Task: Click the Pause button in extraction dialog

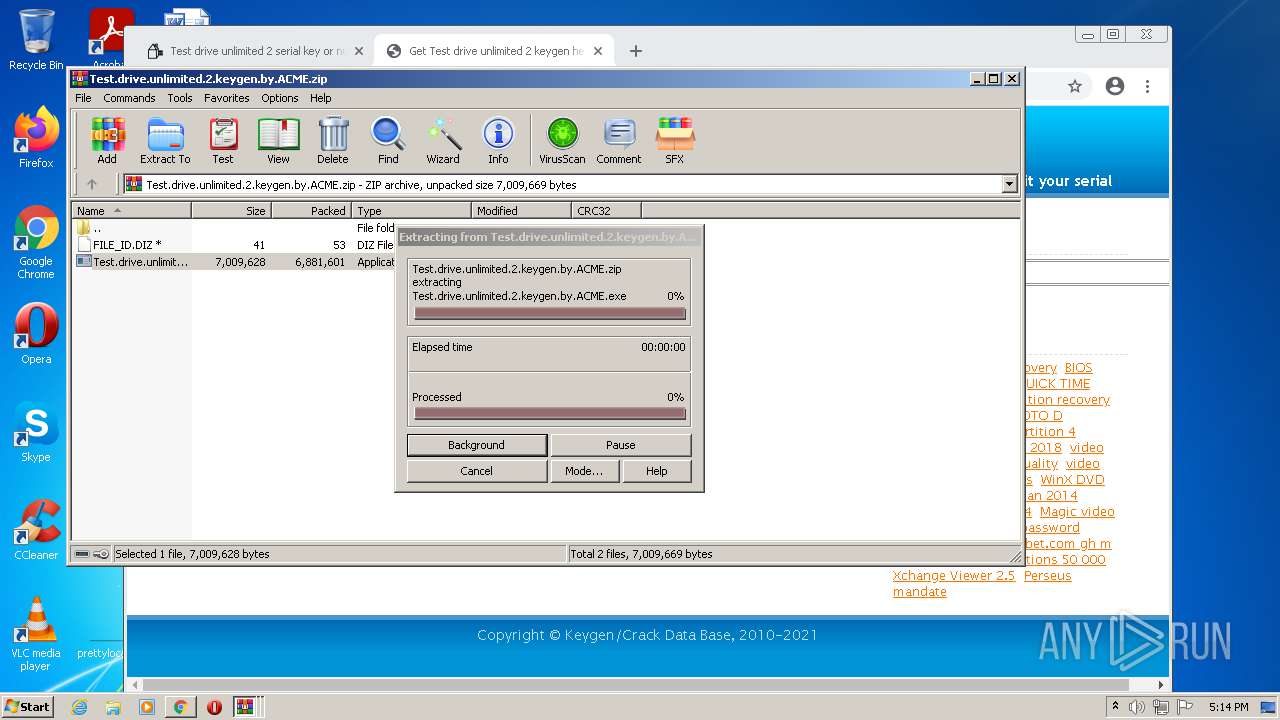Action: pos(620,445)
